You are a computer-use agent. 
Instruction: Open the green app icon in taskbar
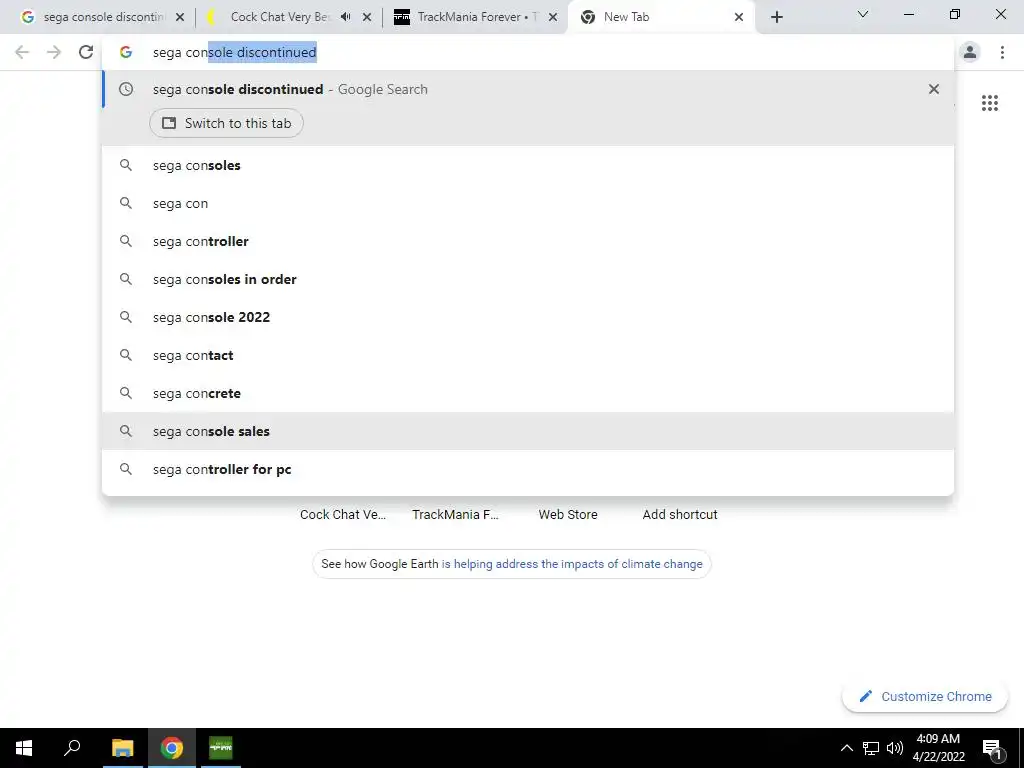coord(221,748)
